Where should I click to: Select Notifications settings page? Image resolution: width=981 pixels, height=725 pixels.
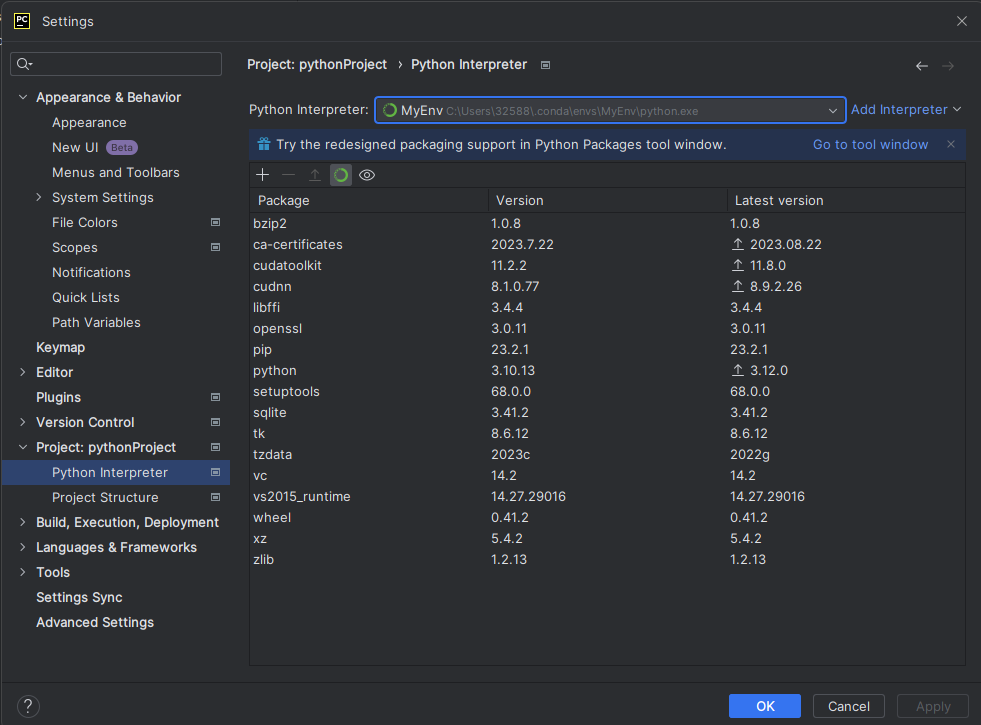(91, 273)
